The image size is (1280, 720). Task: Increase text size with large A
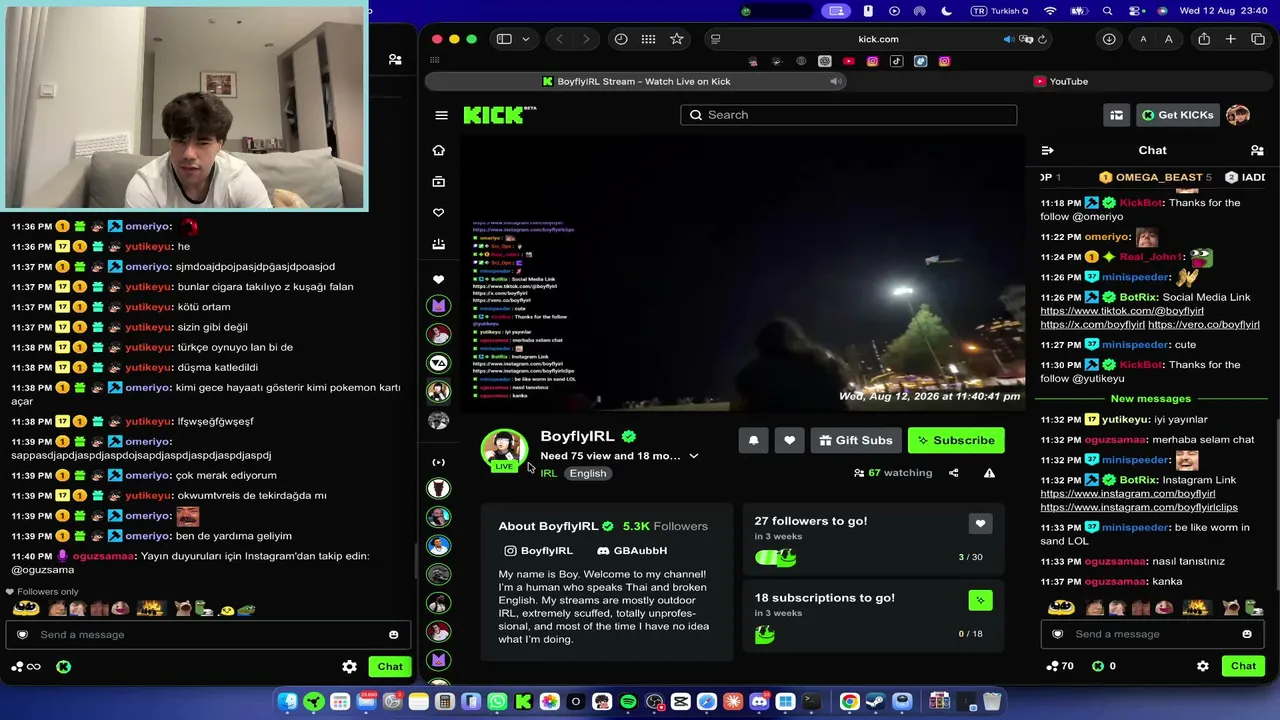pos(1168,39)
